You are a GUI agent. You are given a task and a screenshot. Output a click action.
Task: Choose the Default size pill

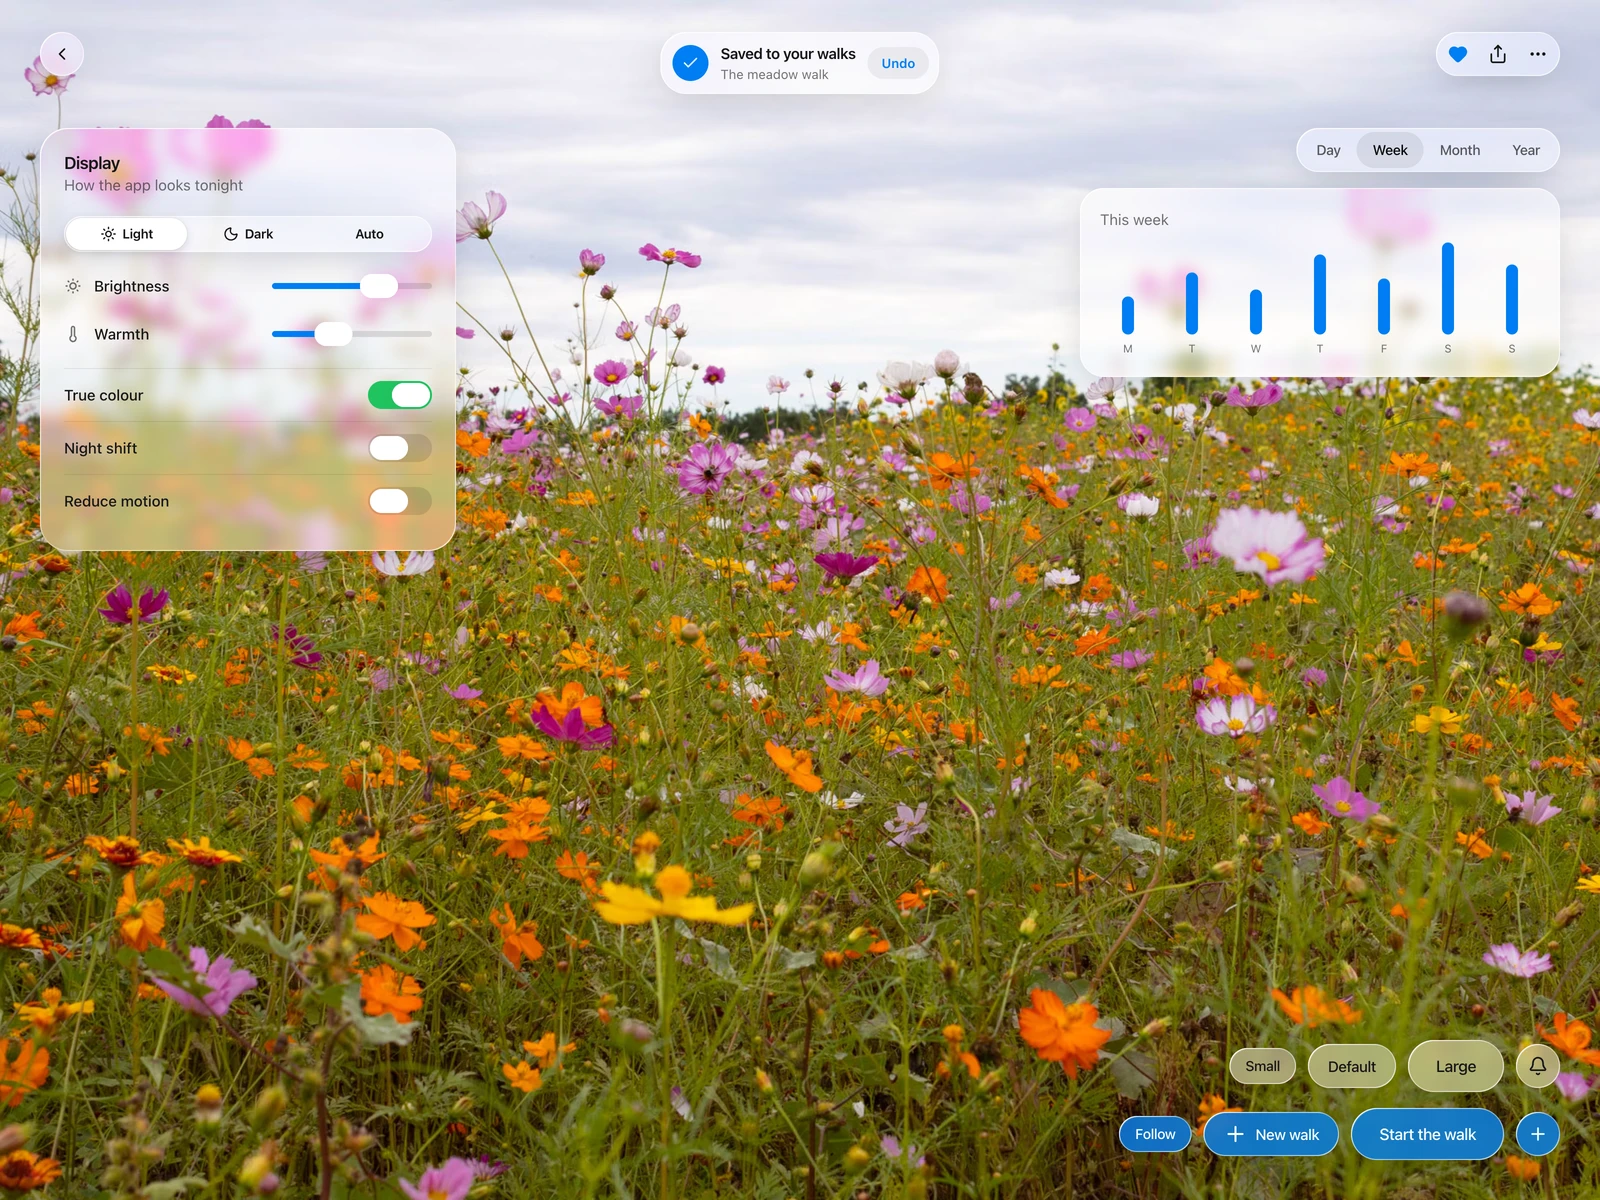1352,1066
